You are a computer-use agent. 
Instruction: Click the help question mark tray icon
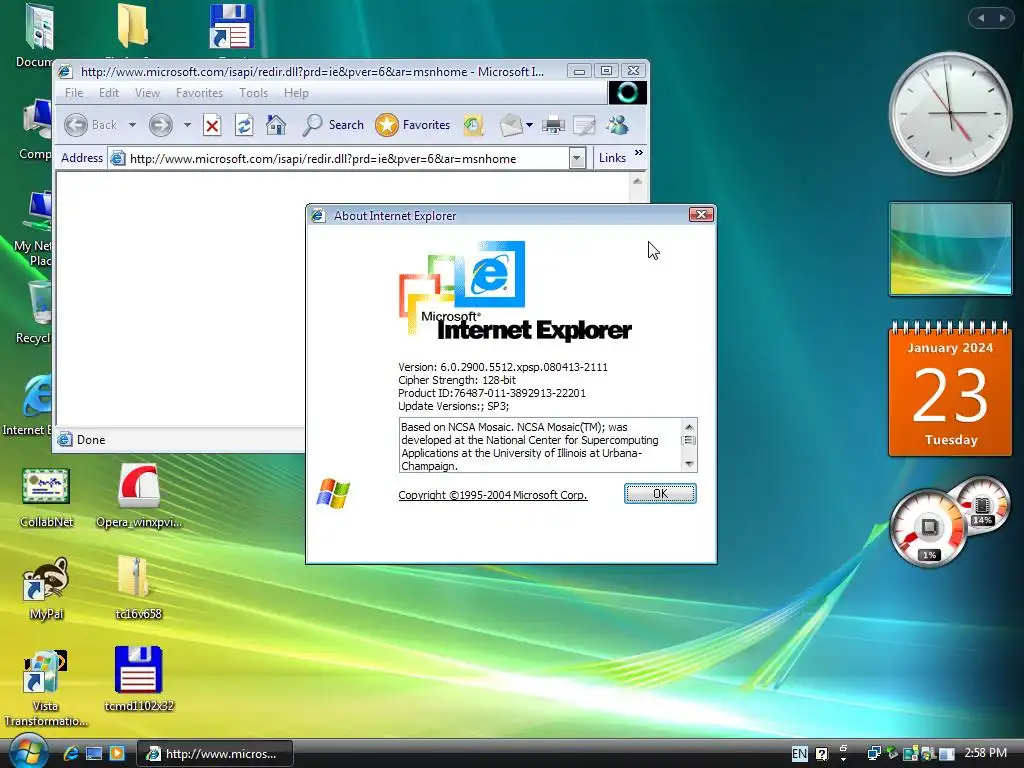[822, 754]
